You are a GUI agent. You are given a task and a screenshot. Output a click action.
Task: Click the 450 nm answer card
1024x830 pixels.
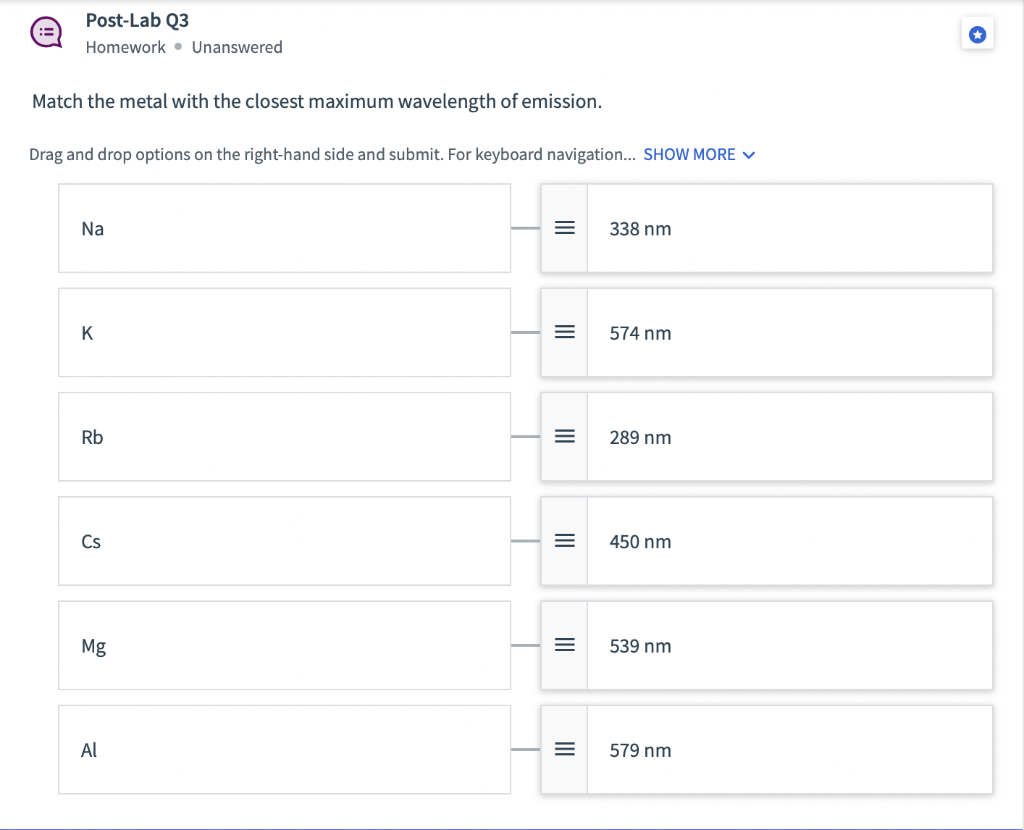[x=788, y=541]
